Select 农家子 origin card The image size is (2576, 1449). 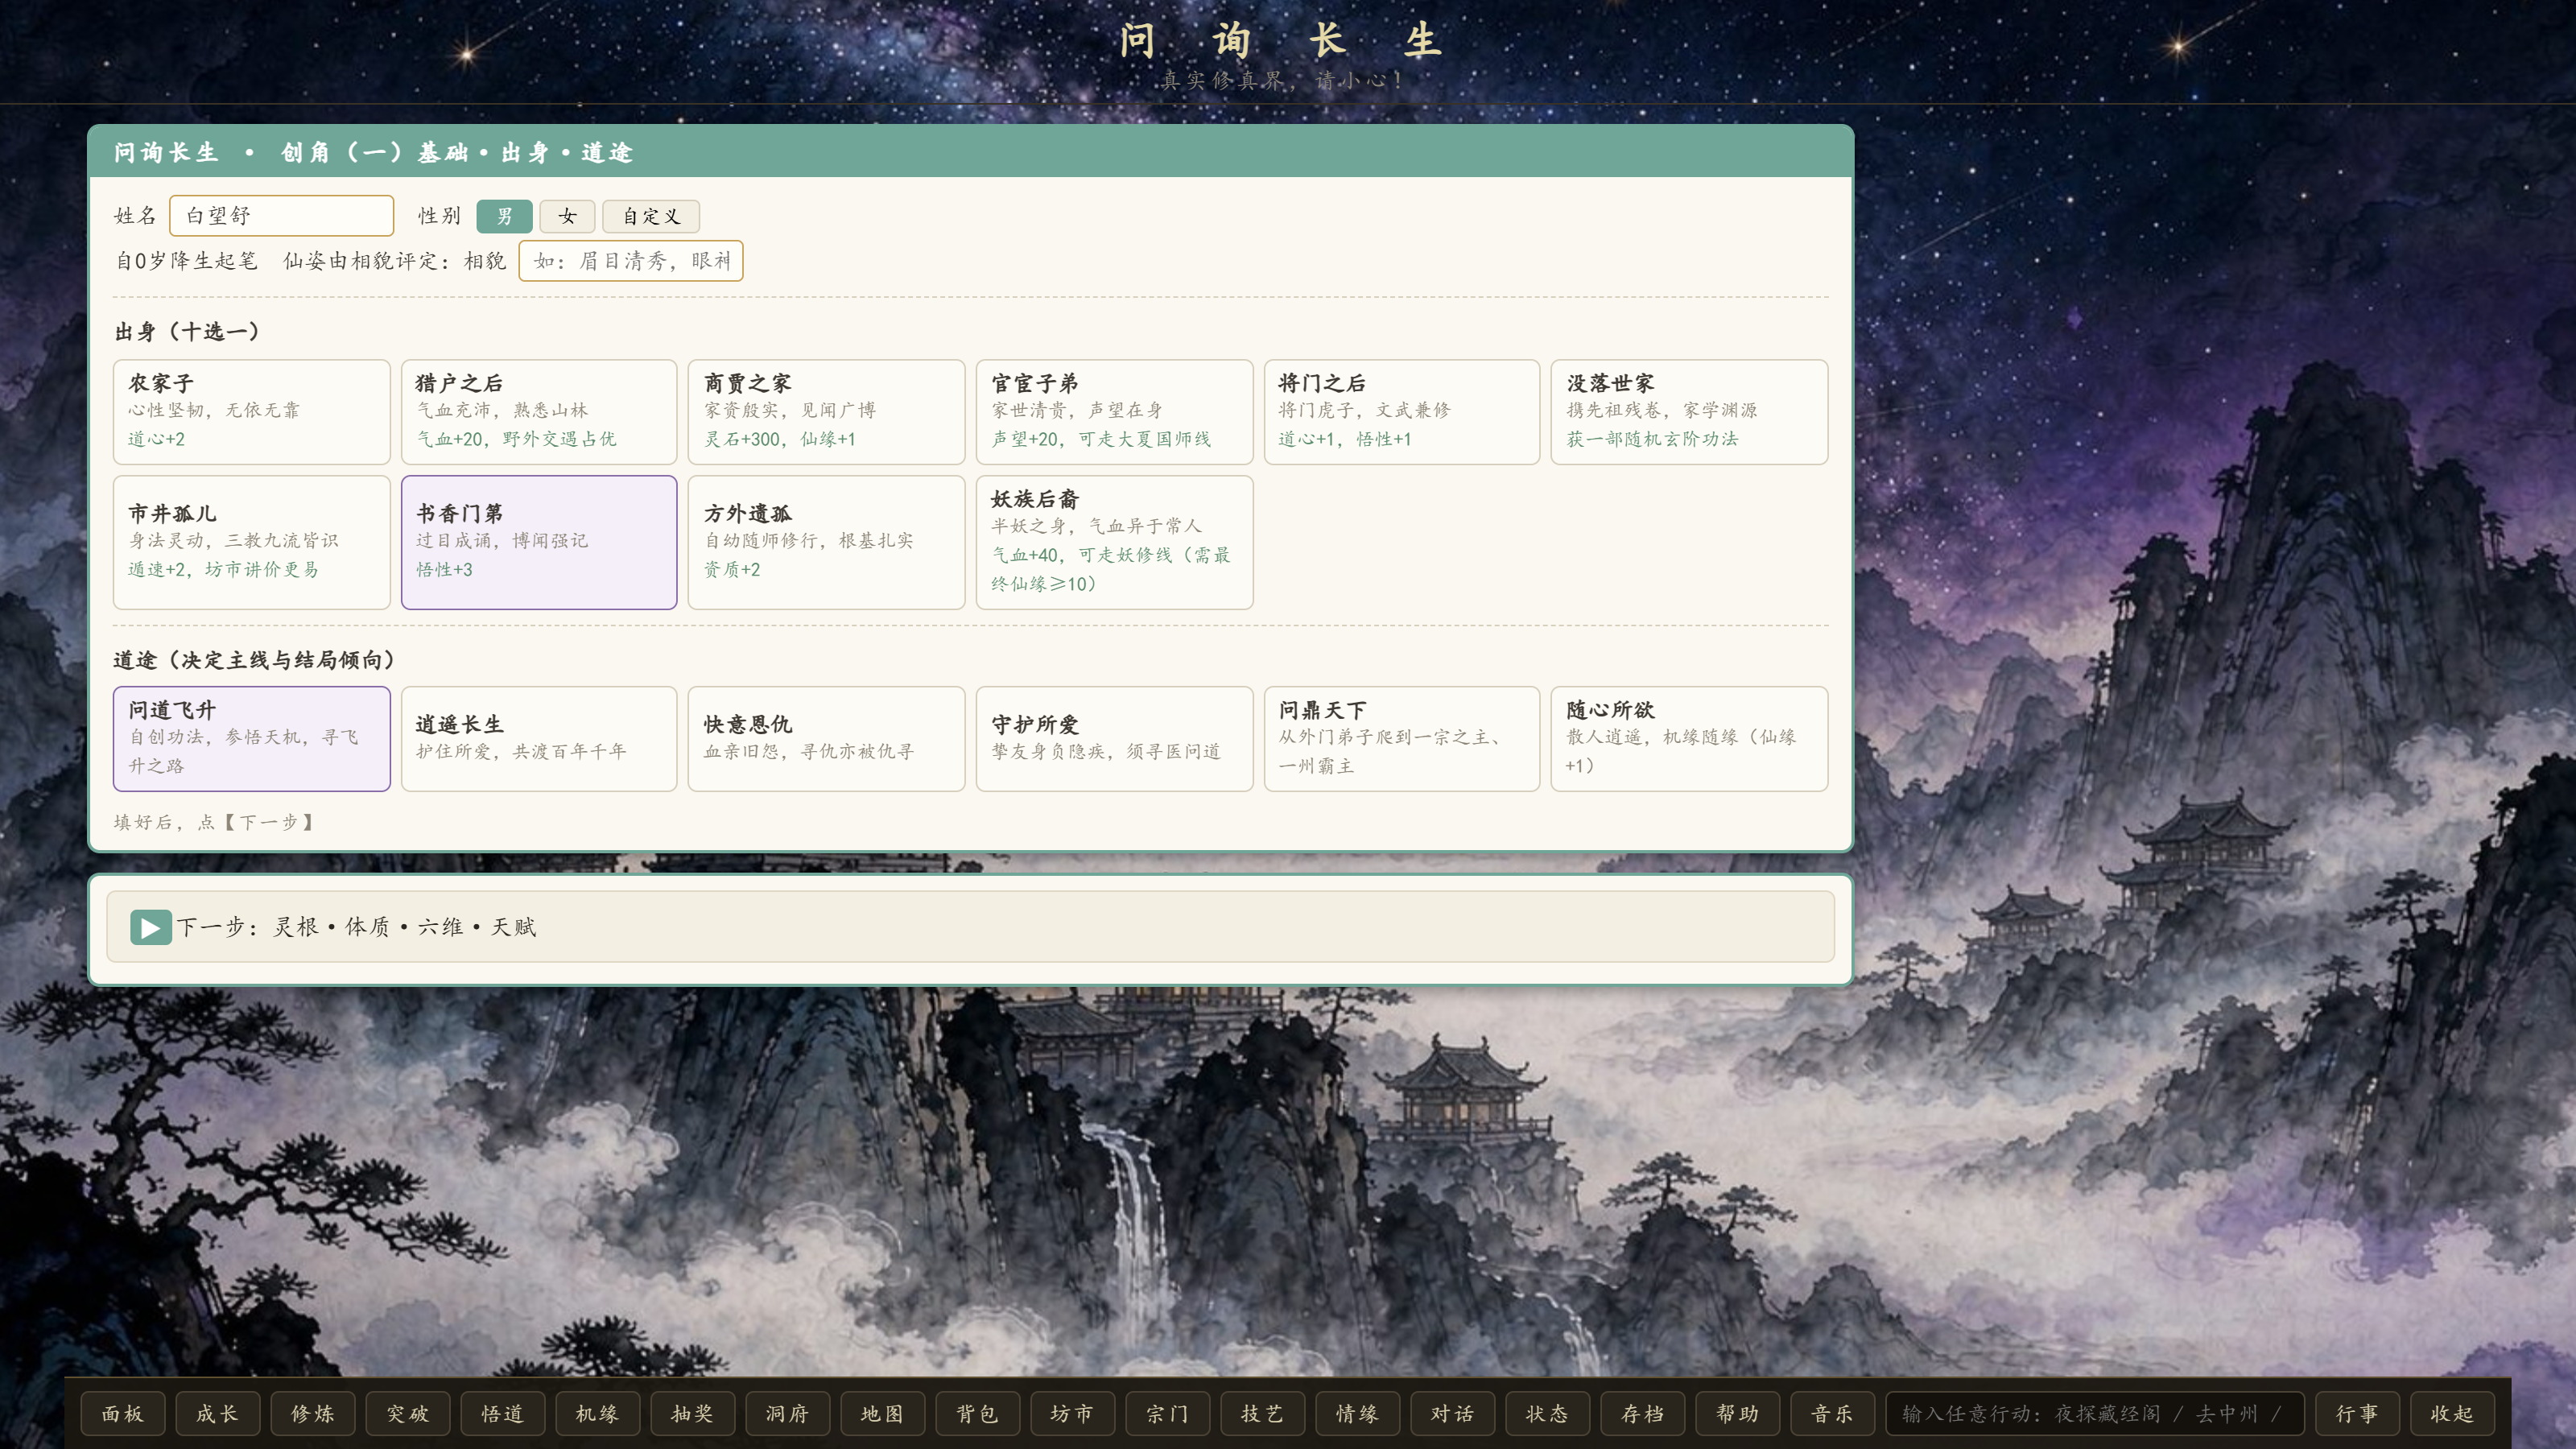pos(251,412)
